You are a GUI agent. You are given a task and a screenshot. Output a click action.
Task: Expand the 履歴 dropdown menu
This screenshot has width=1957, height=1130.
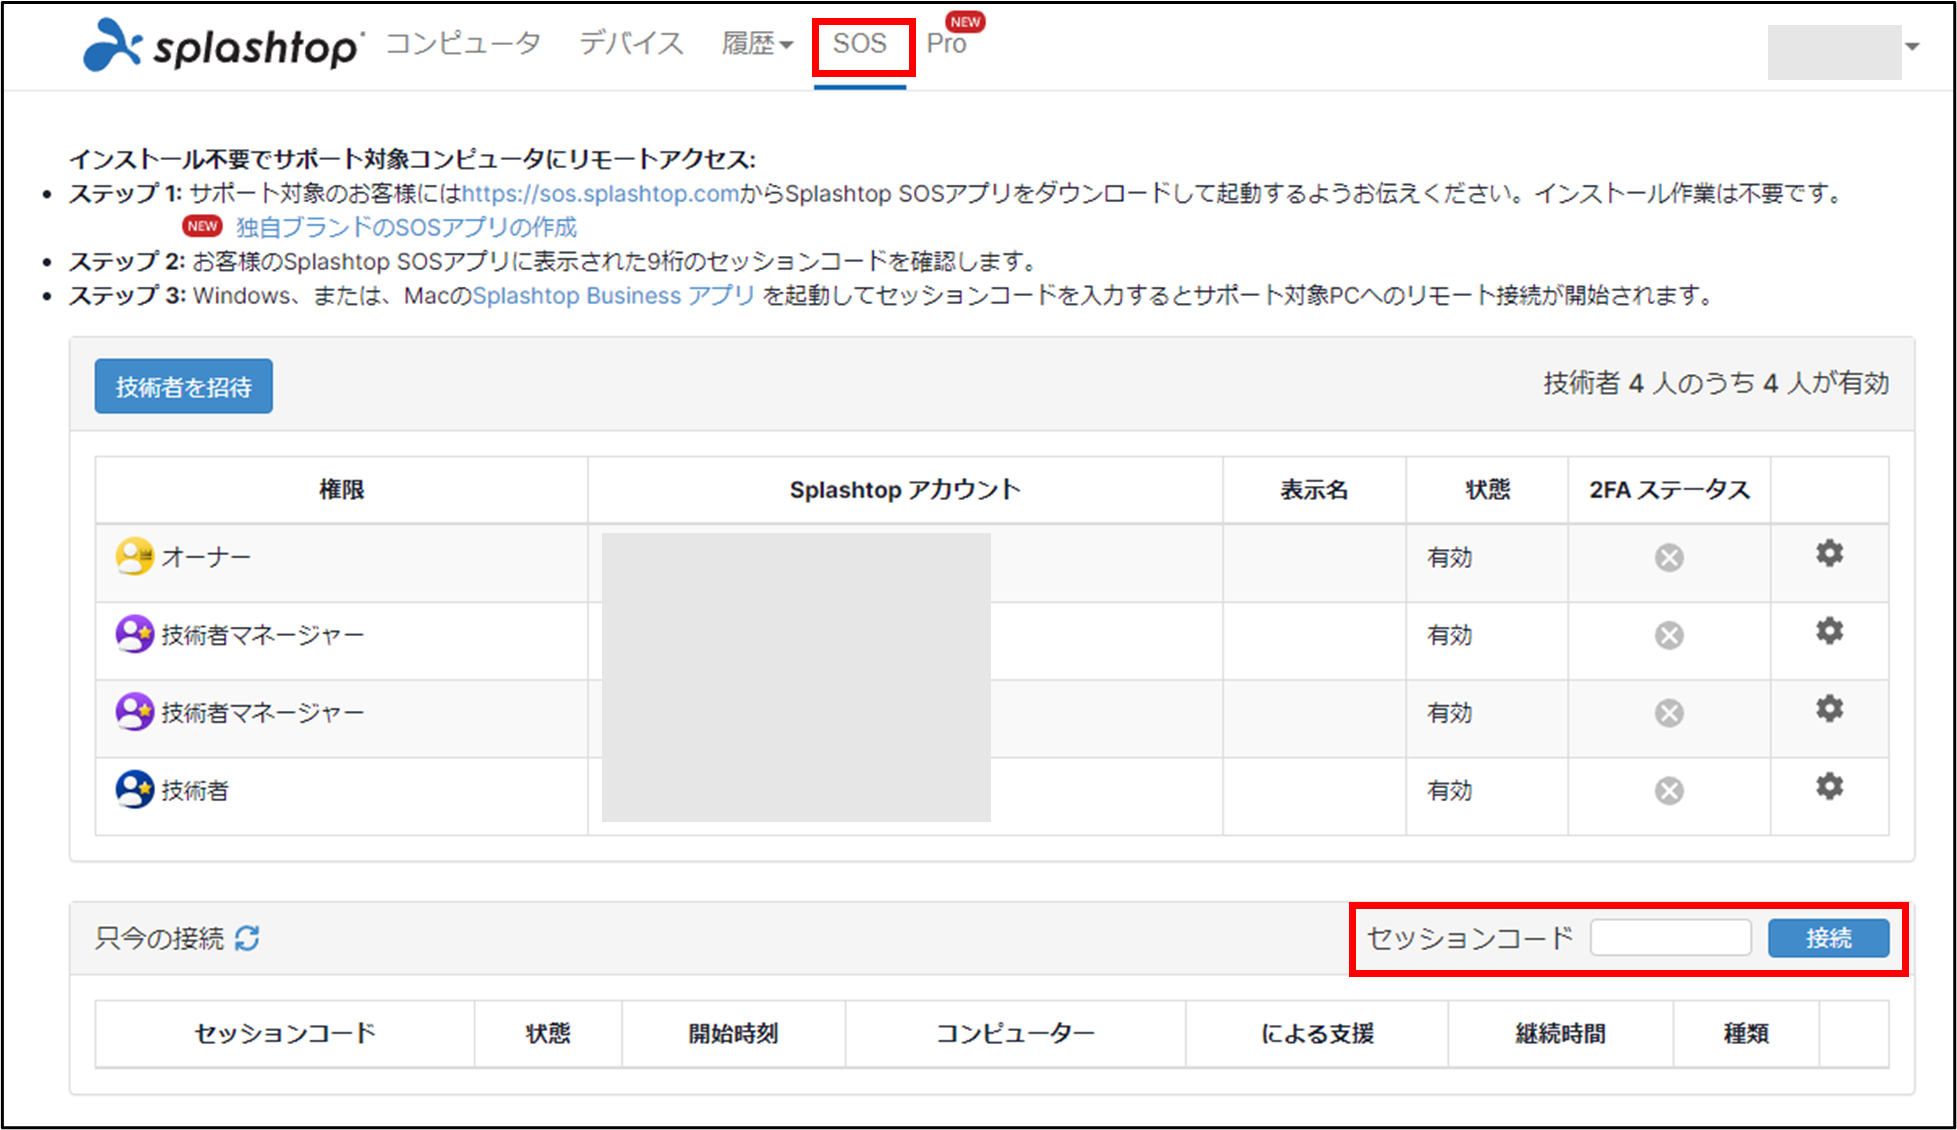[757, 44]
